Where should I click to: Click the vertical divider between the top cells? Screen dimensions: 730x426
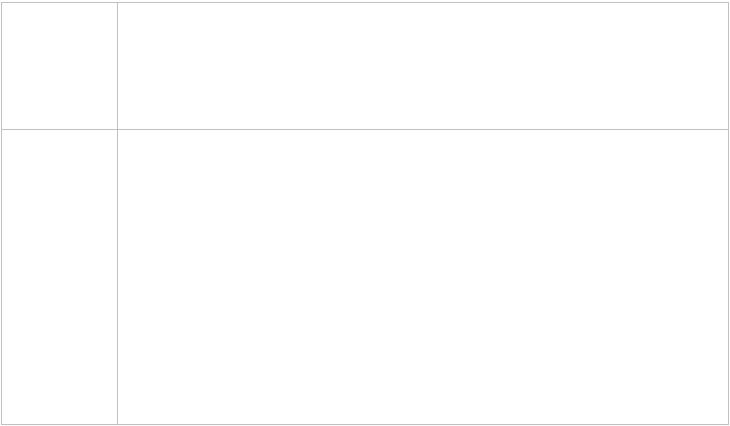[x=117, y=66]
